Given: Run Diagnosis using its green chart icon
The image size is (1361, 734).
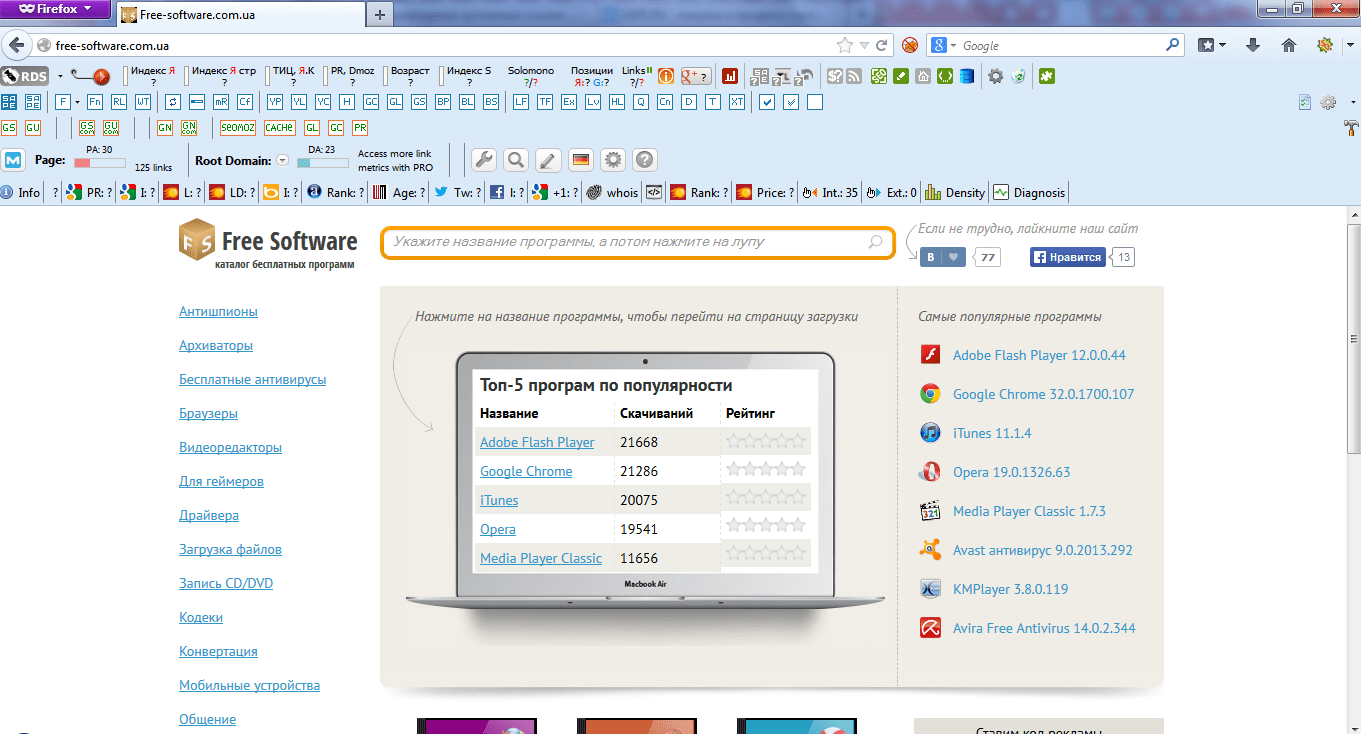Looking at the screenshot, I should point(1001,191).
